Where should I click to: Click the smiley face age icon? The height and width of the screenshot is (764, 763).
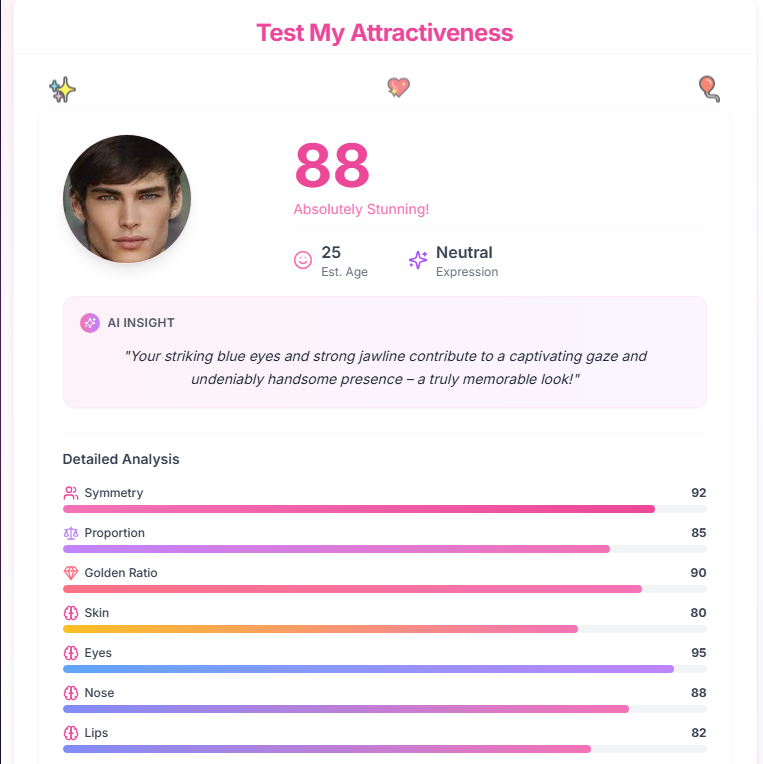pyautogui.click(x=303, y=260)
